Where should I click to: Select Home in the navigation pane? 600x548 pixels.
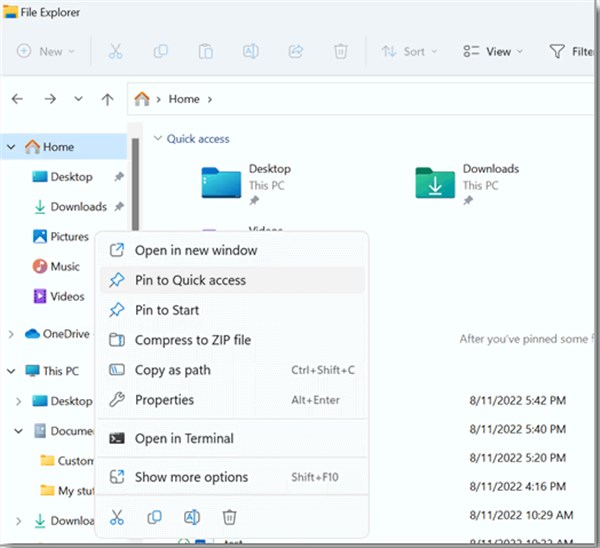click(x=58, y=147)
